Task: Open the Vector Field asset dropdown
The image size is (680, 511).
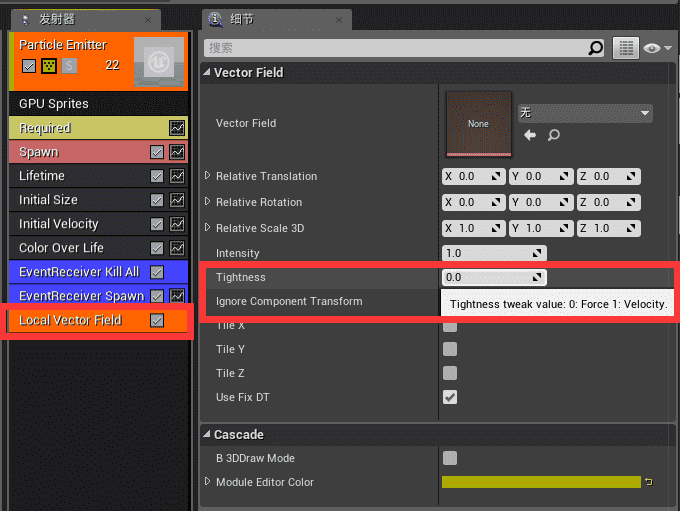Action: tap(584, 113)
